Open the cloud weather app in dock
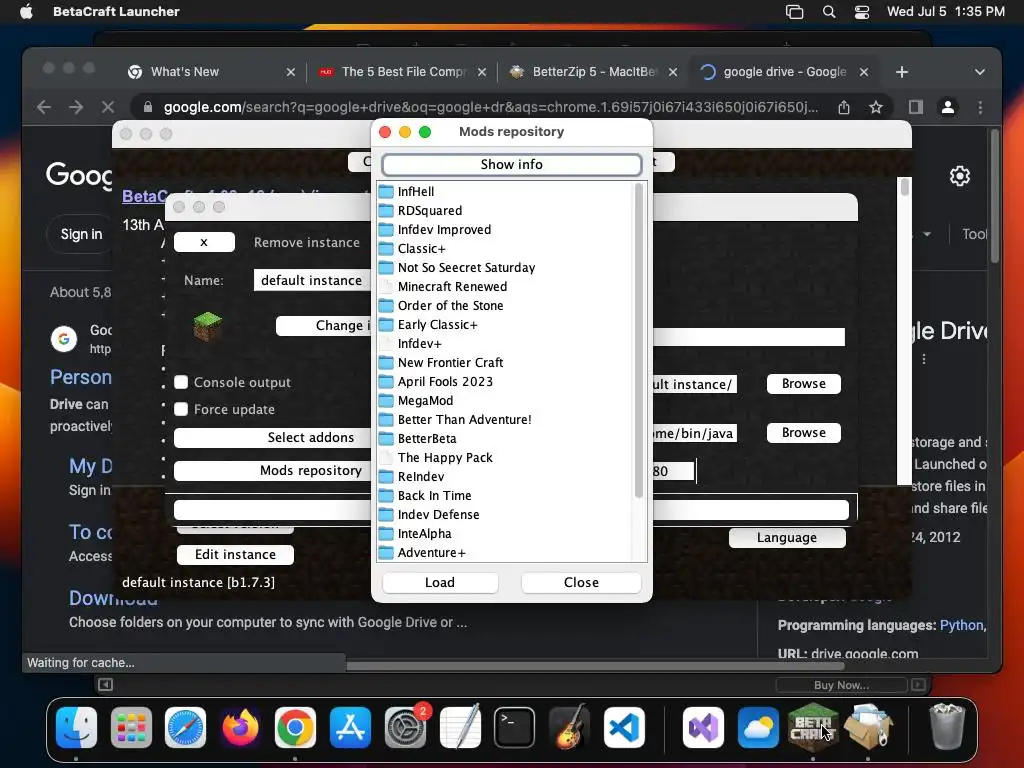 (x=758, y=727)
